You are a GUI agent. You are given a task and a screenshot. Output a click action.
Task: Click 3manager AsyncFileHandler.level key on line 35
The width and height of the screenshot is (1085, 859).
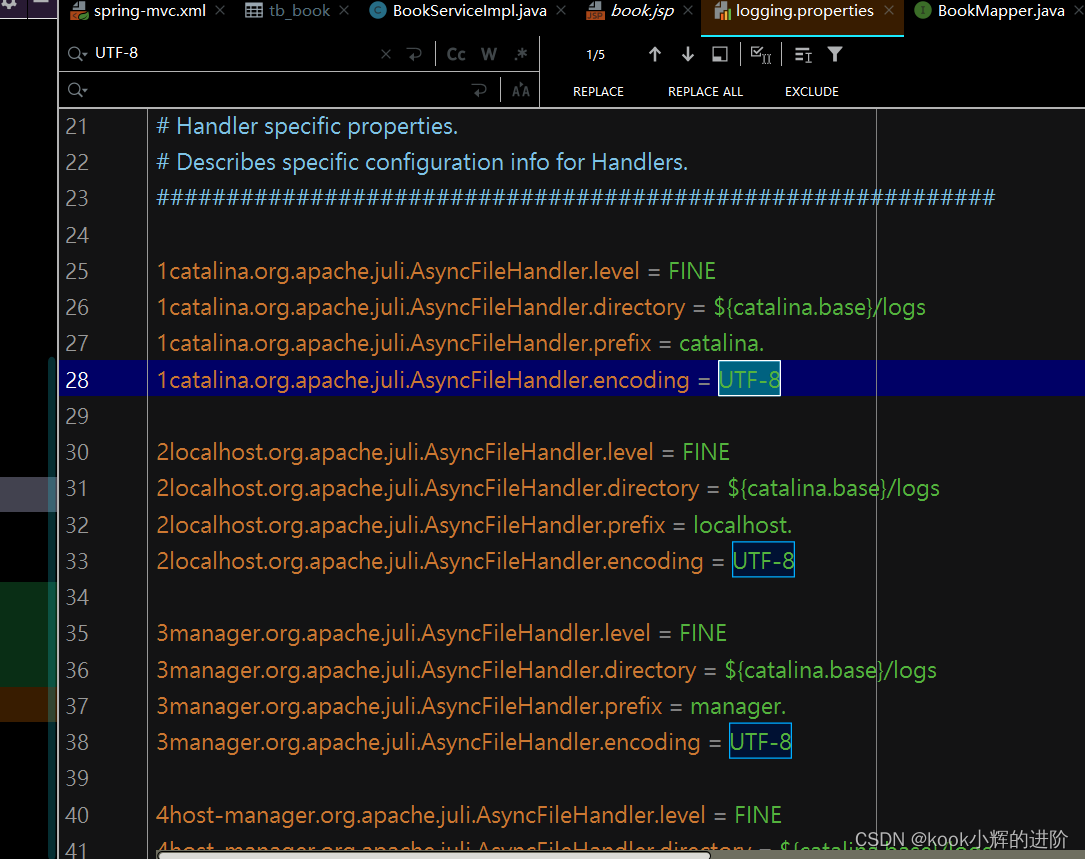pyautogui.click(x=403, y=633)
